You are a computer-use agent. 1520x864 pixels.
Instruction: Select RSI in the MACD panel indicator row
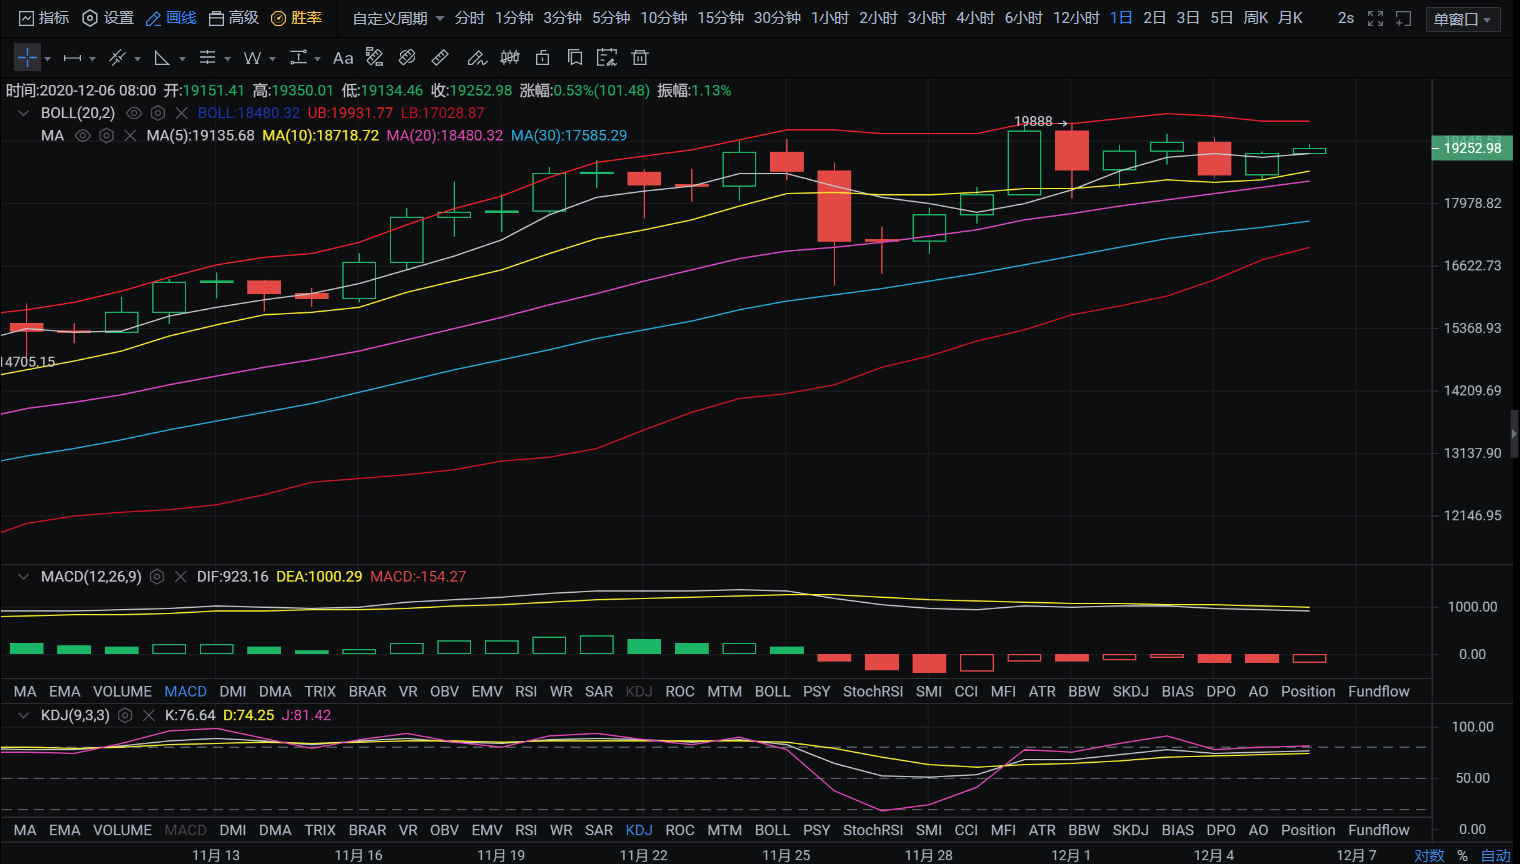[526, 691]
